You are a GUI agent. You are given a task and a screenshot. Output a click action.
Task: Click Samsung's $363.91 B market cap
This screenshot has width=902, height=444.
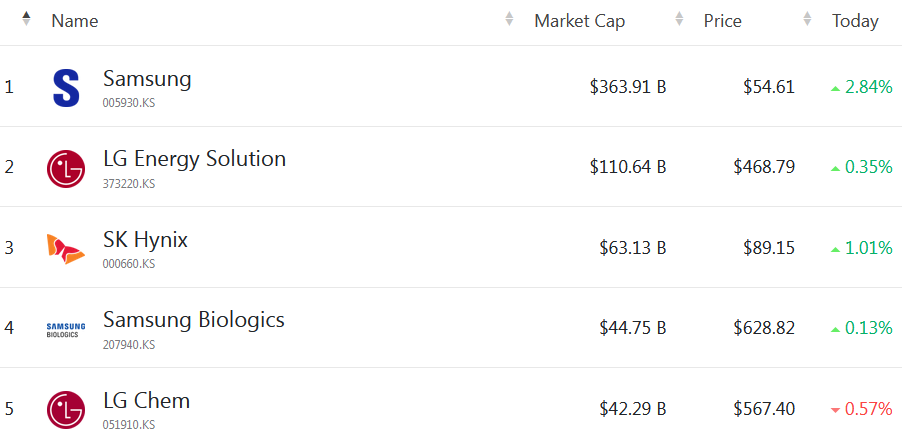point(628,87)
